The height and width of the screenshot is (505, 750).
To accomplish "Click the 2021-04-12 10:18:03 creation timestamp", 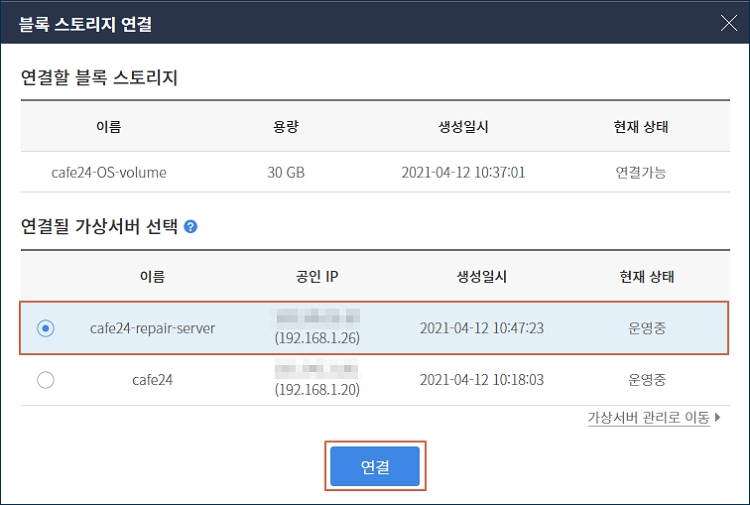I will pos(482,380).
